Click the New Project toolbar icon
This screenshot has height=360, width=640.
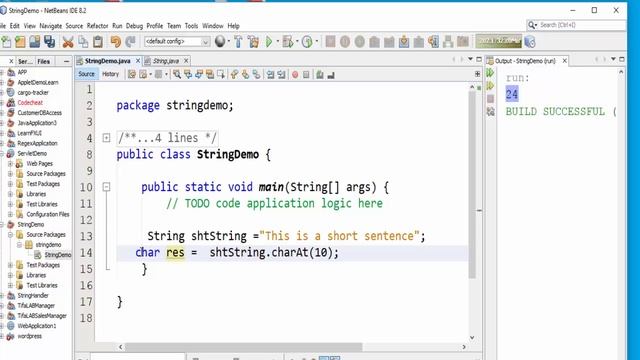20,42
